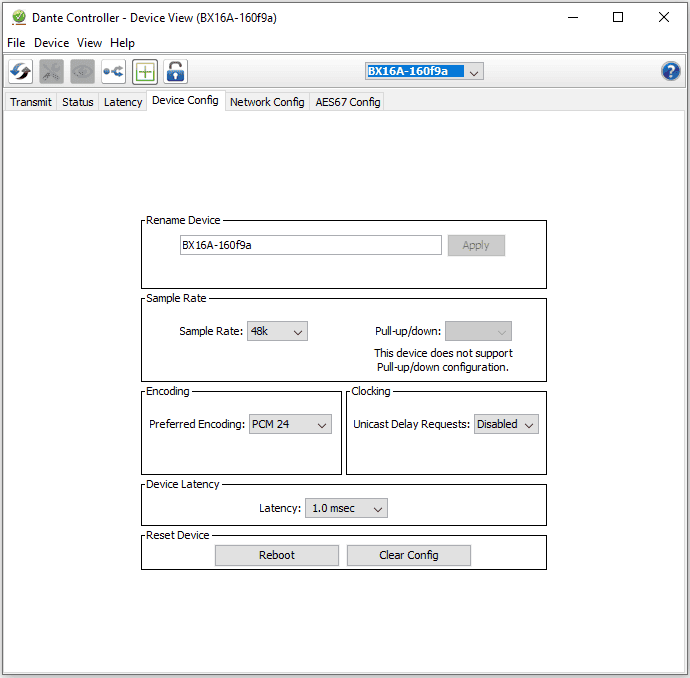This screenshot has height=678, width=690.
Task: Open the Device menu
Action: click(x=52, y=43)
